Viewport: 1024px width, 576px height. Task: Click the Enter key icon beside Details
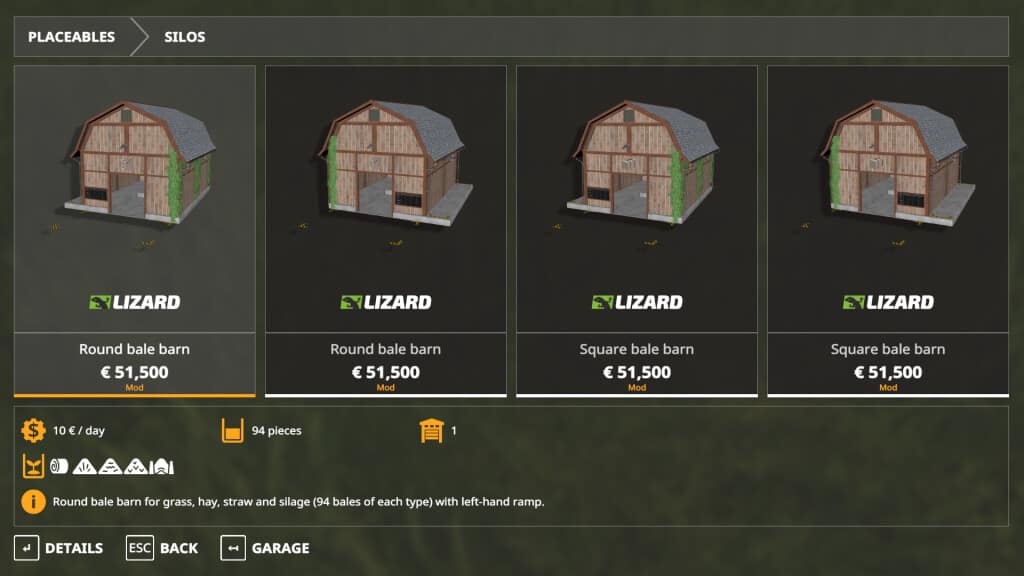[x=27, y=548]
